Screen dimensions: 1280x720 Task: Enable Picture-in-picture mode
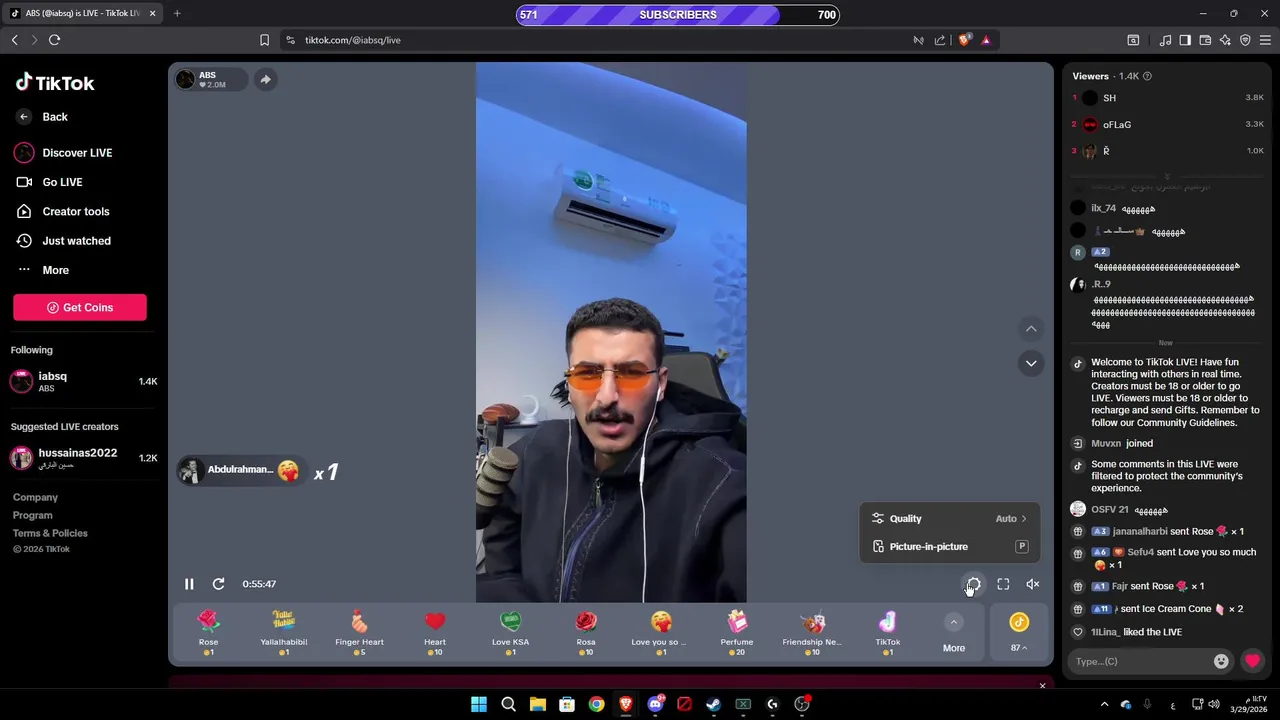(x=949, y=547)
